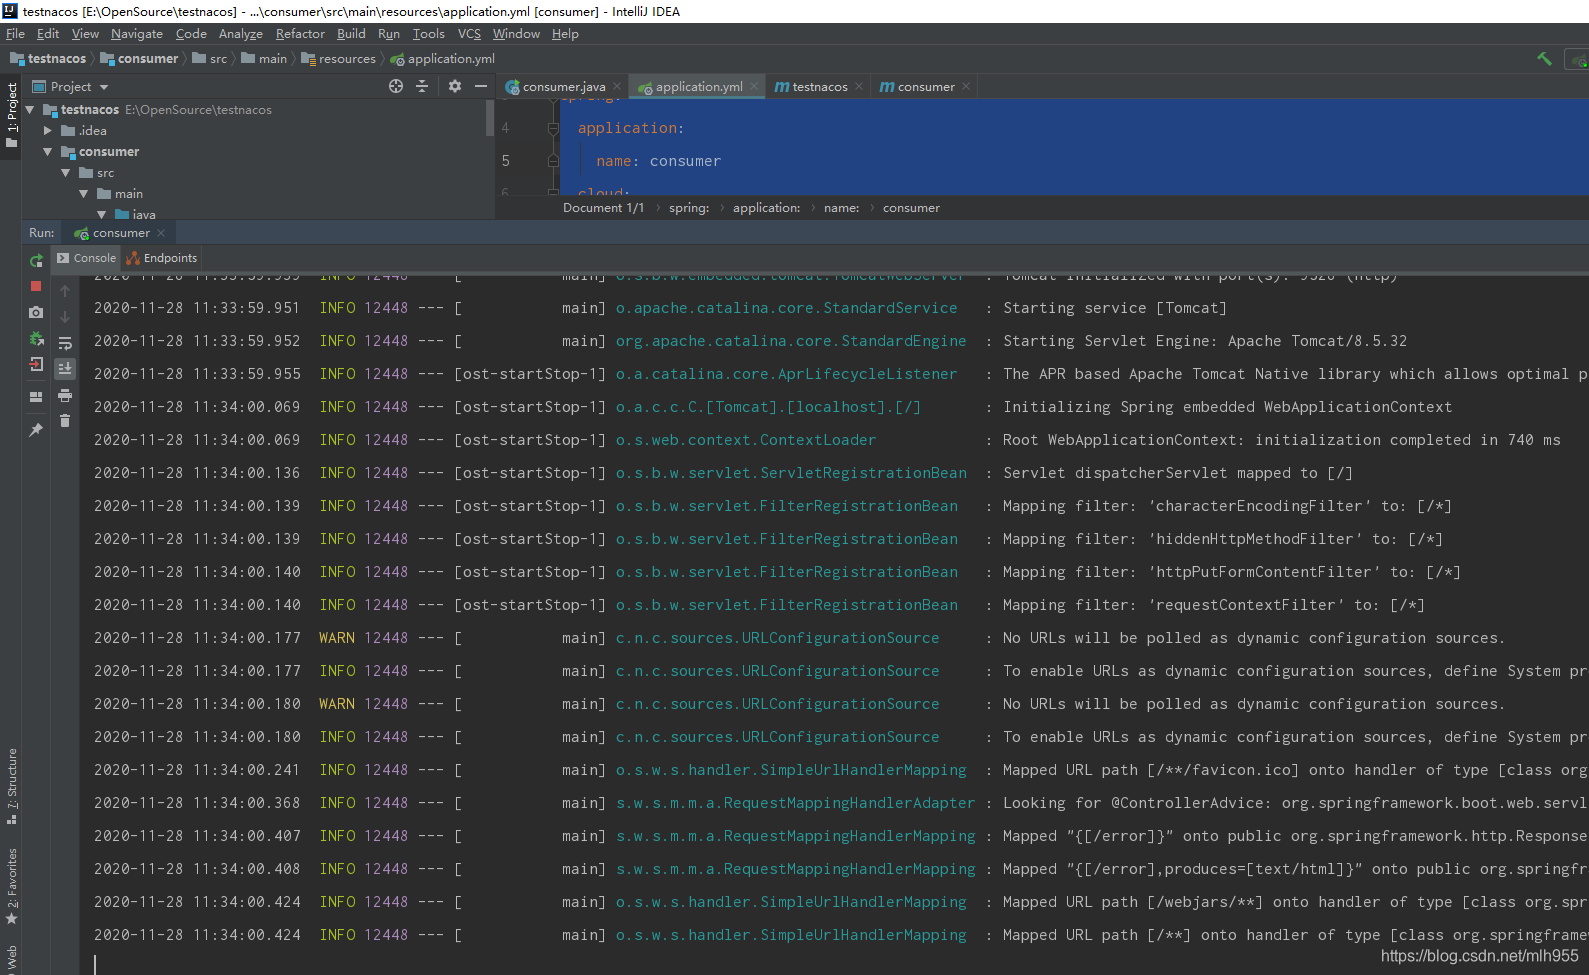
Task: Open the Navigate menu
Action: pos(137,34)
